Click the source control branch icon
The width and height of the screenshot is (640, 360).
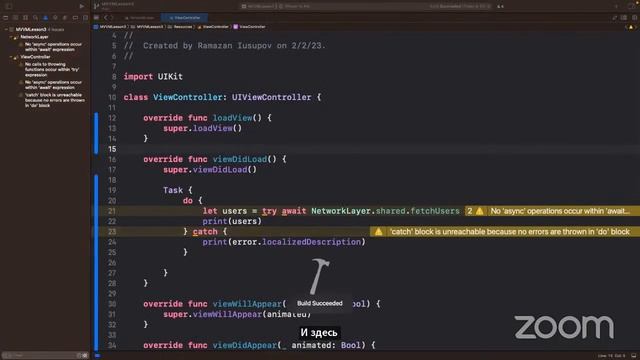(97, 6)
